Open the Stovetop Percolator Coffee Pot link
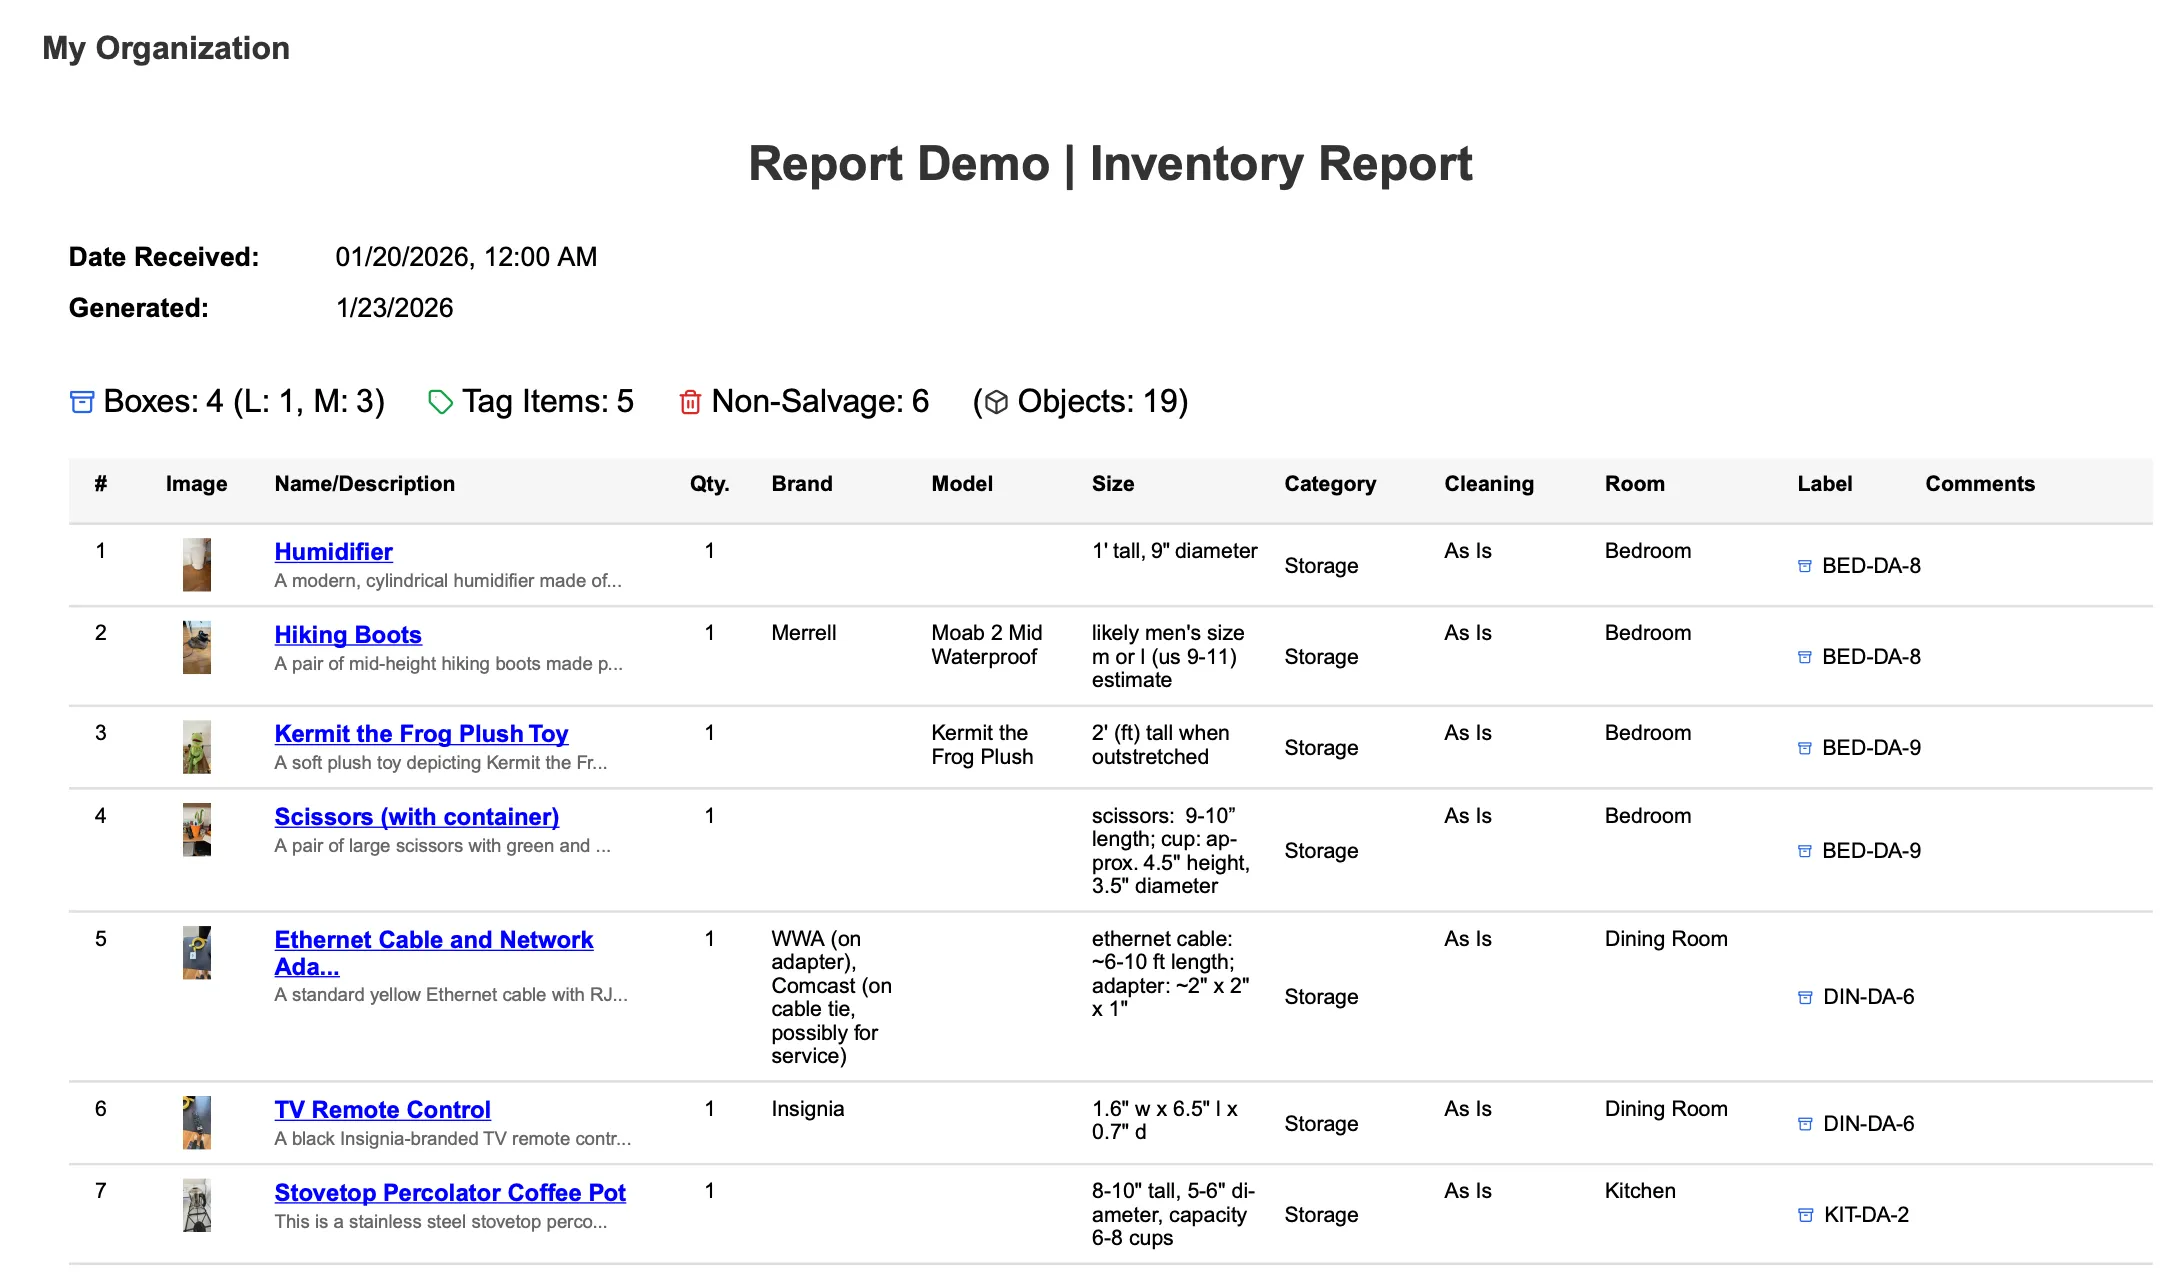The width and height of the screenshot is (2170, 1276). pyautogui.click(x=450, y=1193)
